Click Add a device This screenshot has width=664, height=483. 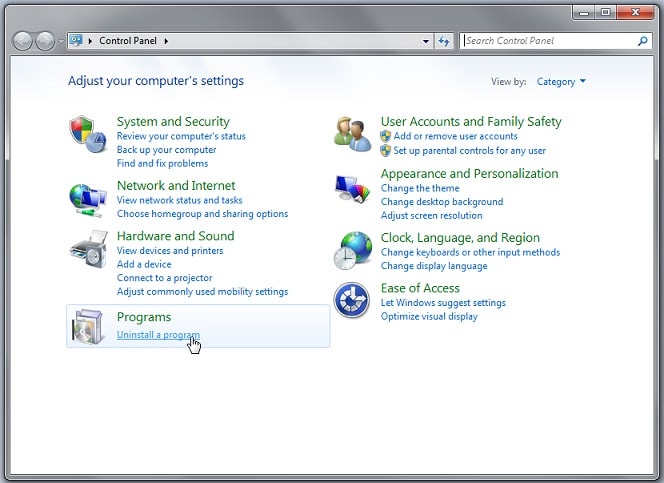click(144, 264)
